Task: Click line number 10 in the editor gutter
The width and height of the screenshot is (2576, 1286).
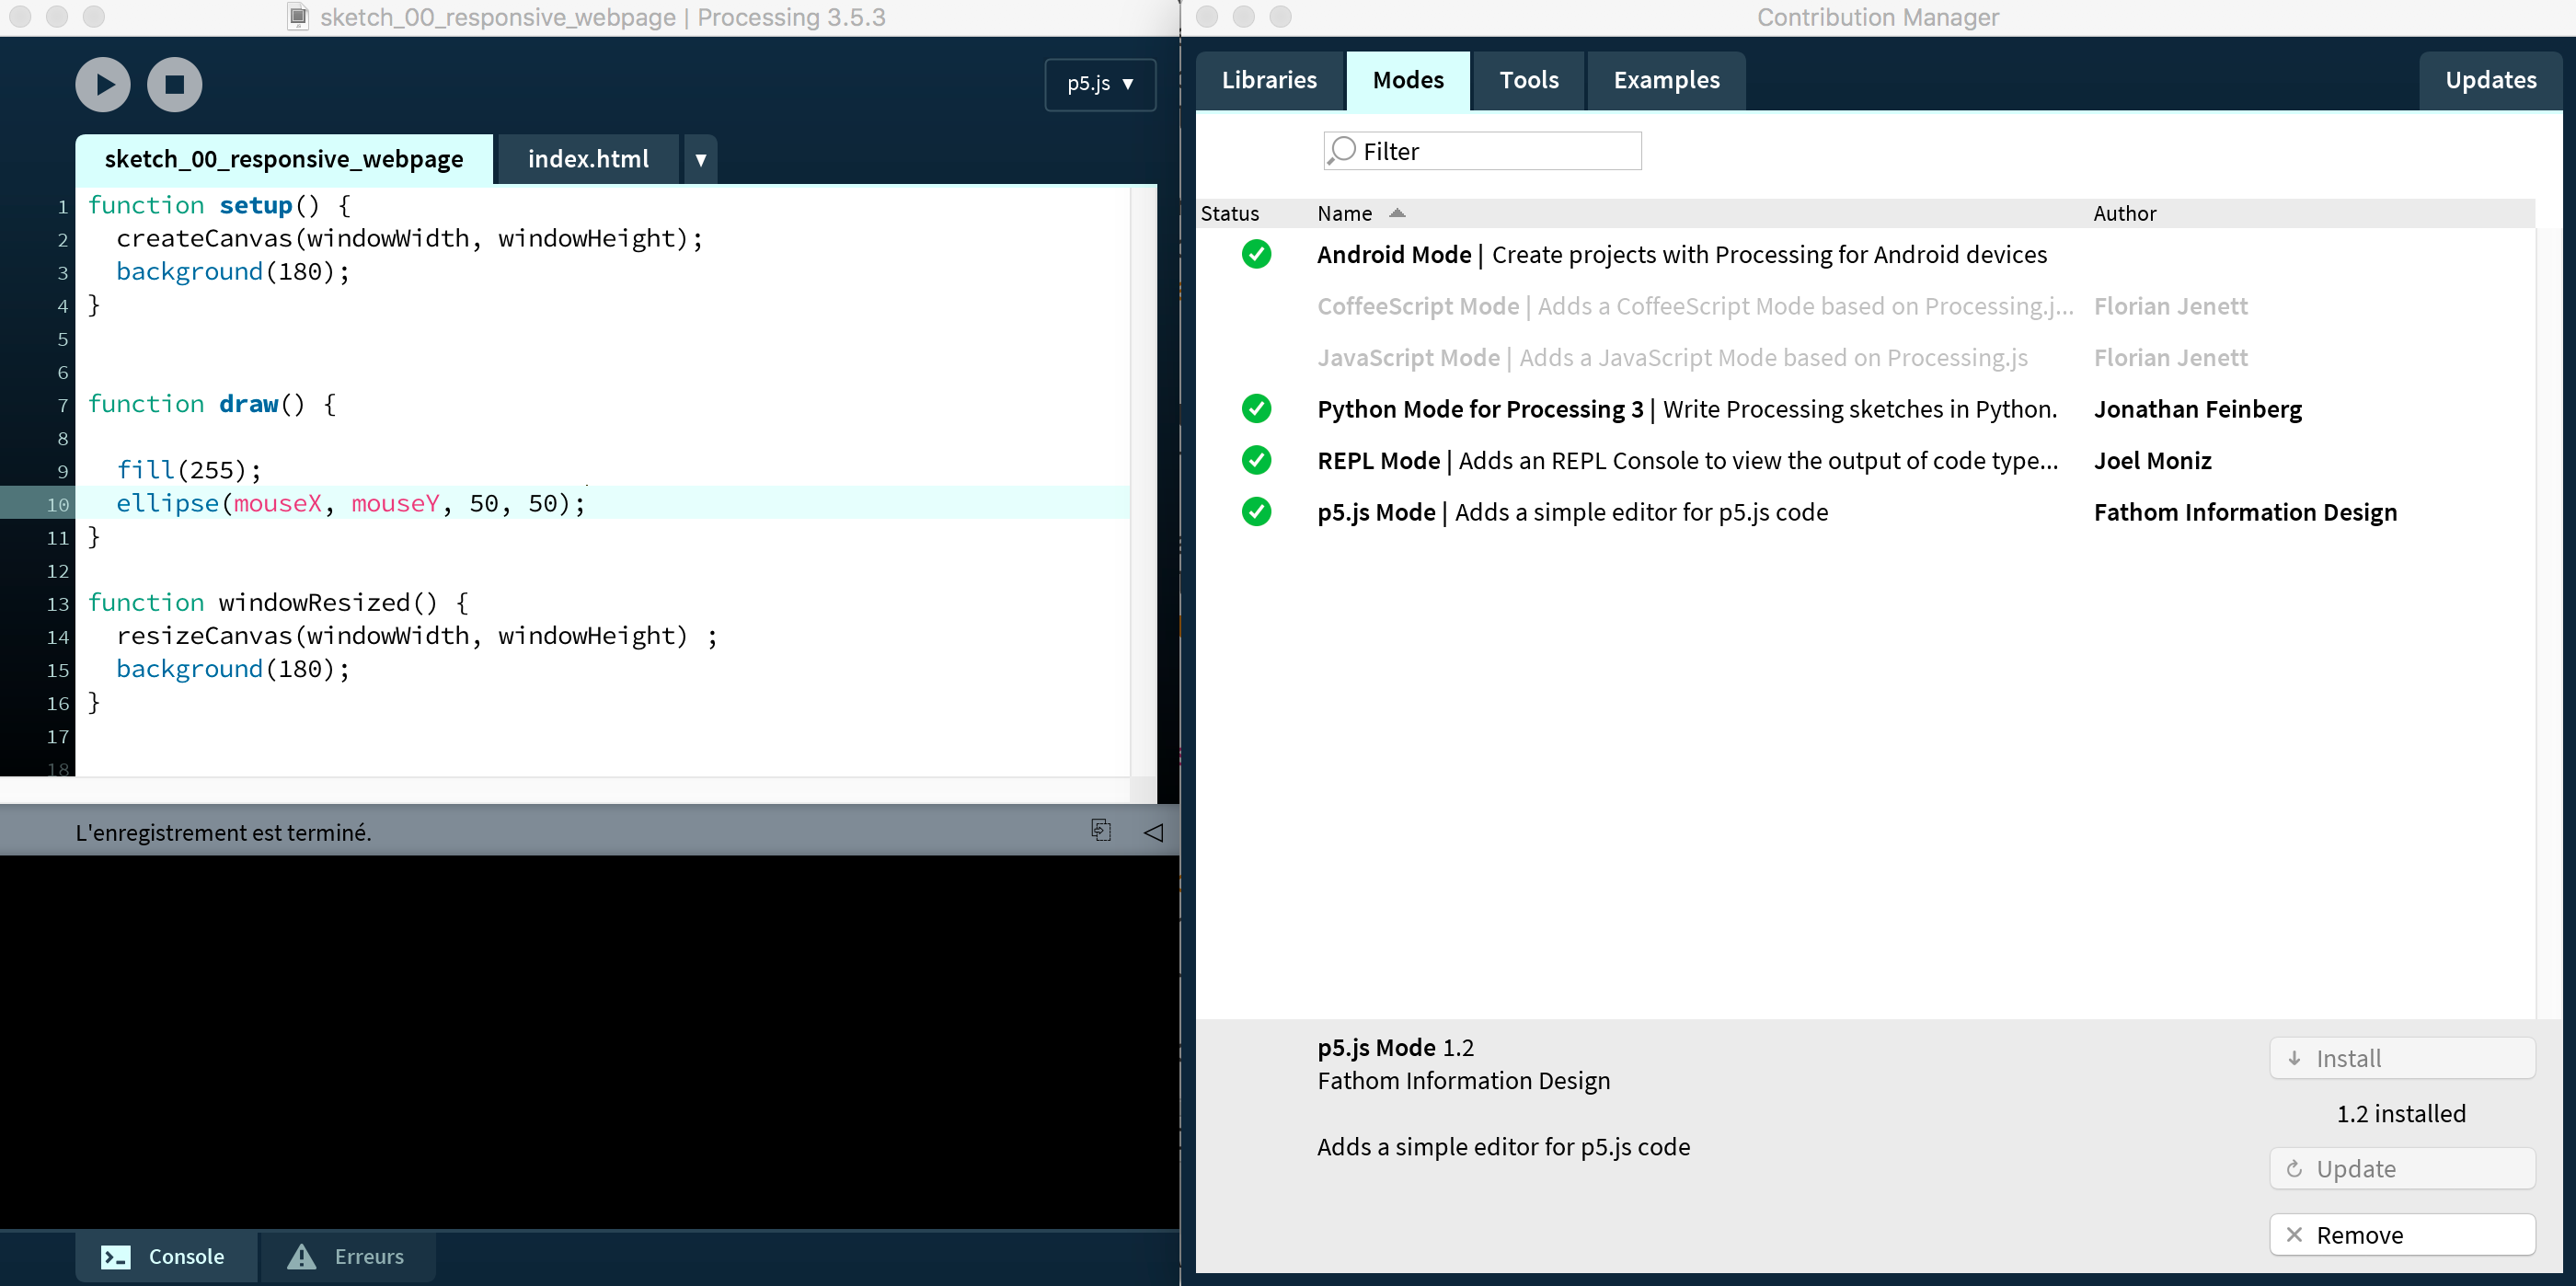Action: pos(57,504)
